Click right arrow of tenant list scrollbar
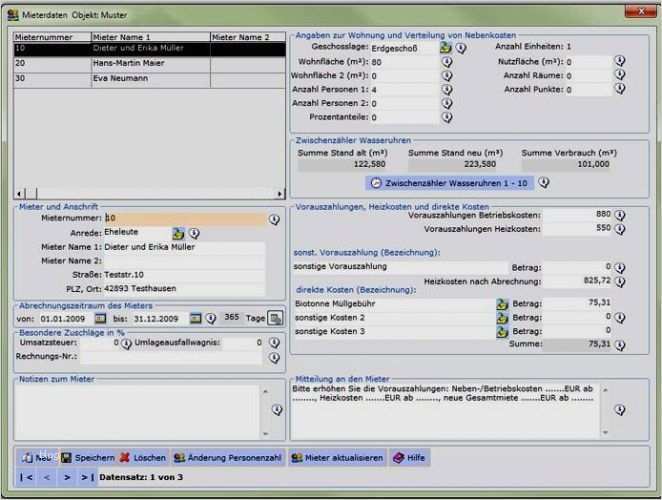 (x=280, y=194)
